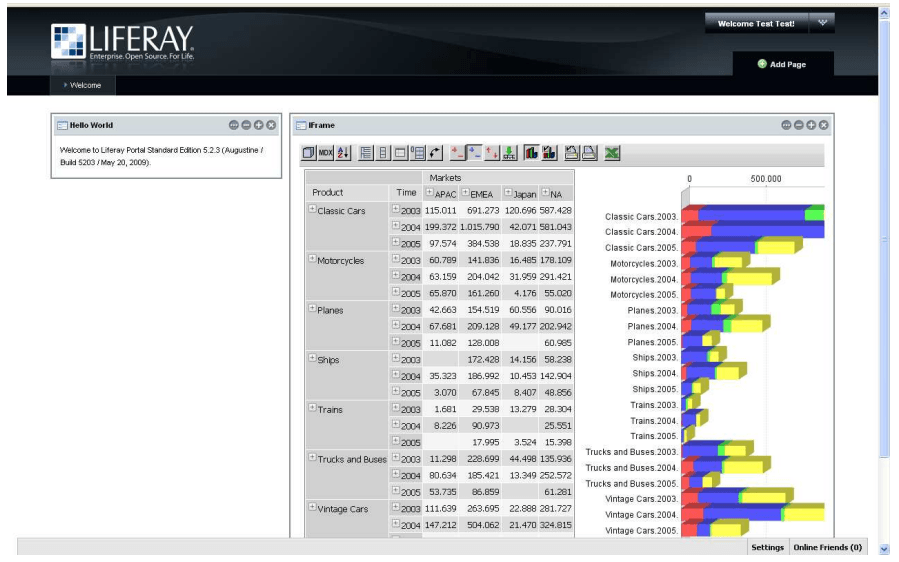Expand the Classic Cars row
Image resolution: width=899 pixels, height=562 pixels.
tap(312, 210)
